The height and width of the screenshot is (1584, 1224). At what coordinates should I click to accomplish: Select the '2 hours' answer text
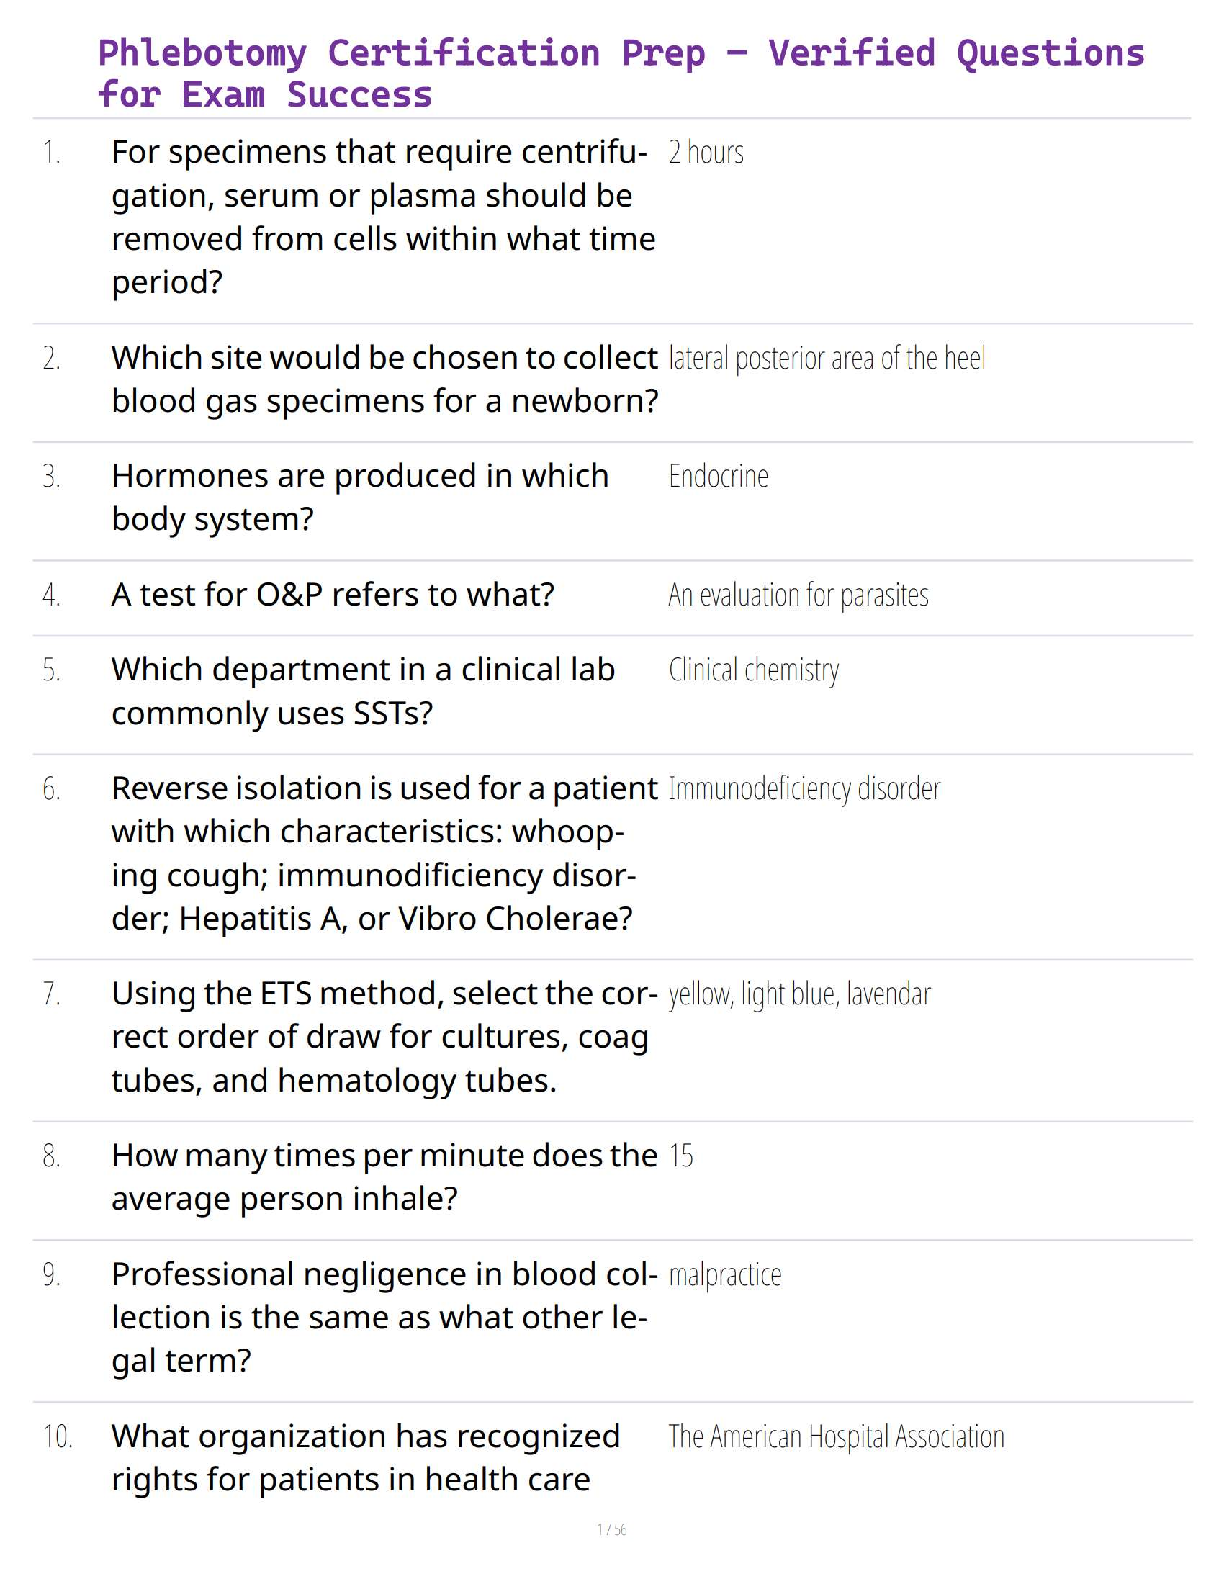(706, 153)
